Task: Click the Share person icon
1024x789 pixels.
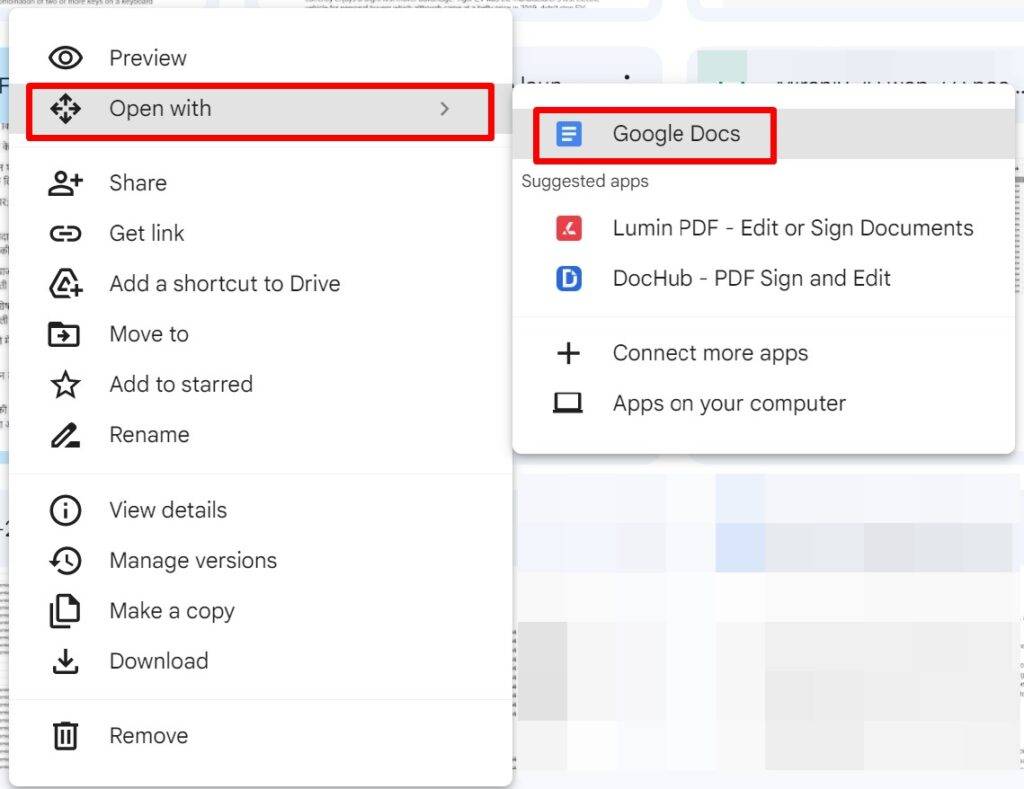Action: 65,183
